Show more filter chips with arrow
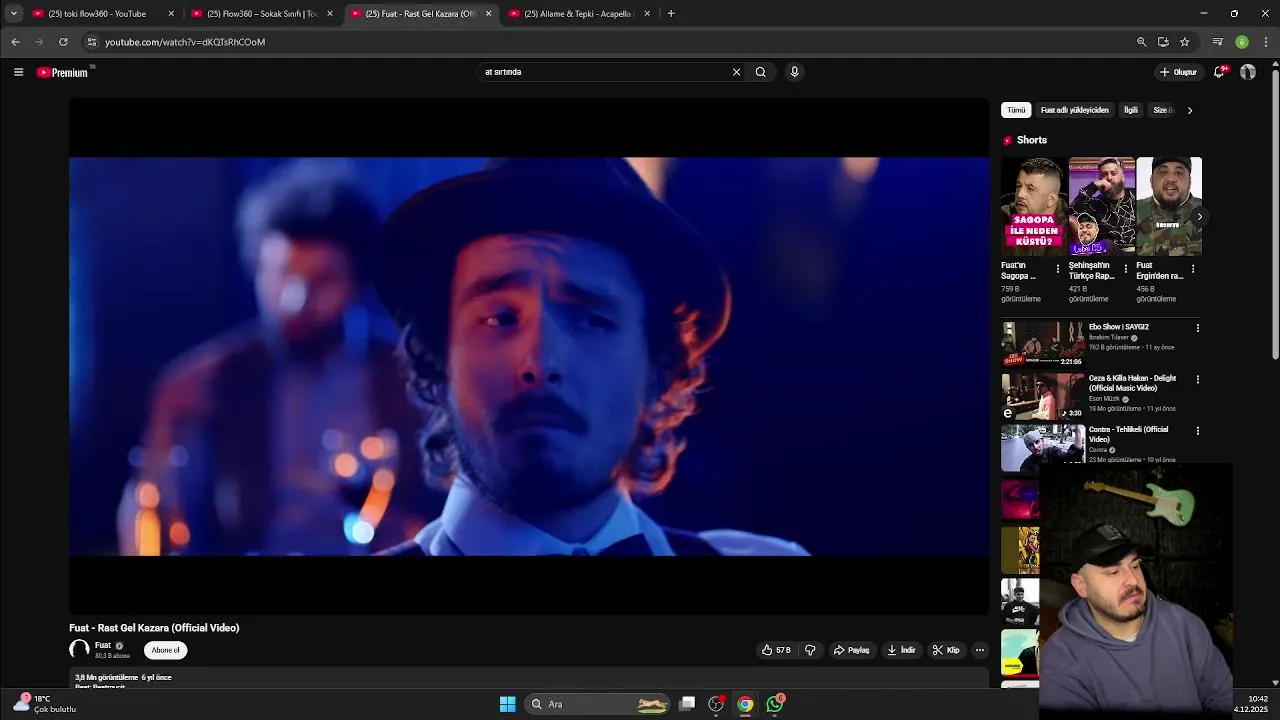Viewport: 1280px width, 720px height. click(x=1190, y=110)
